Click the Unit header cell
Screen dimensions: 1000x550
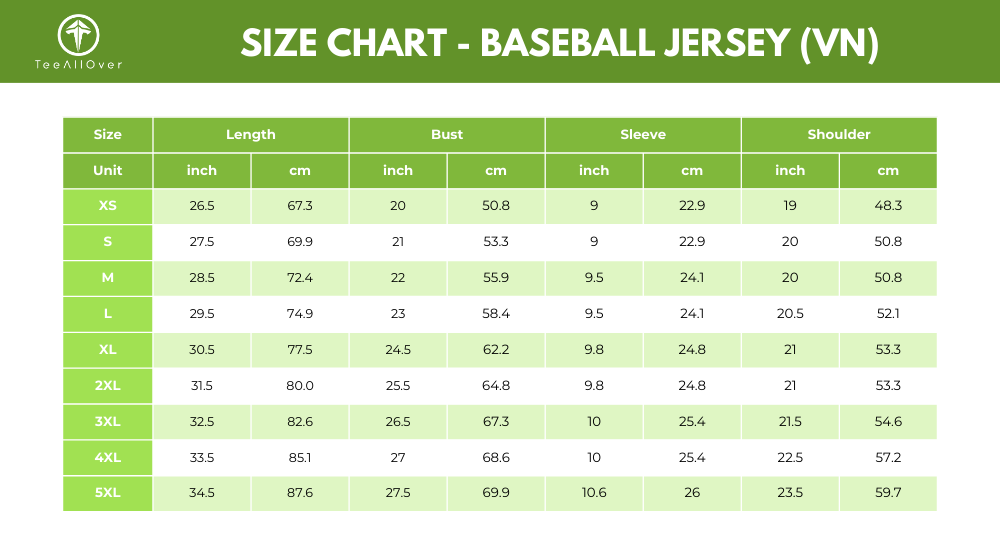click(x=108, y=170)
